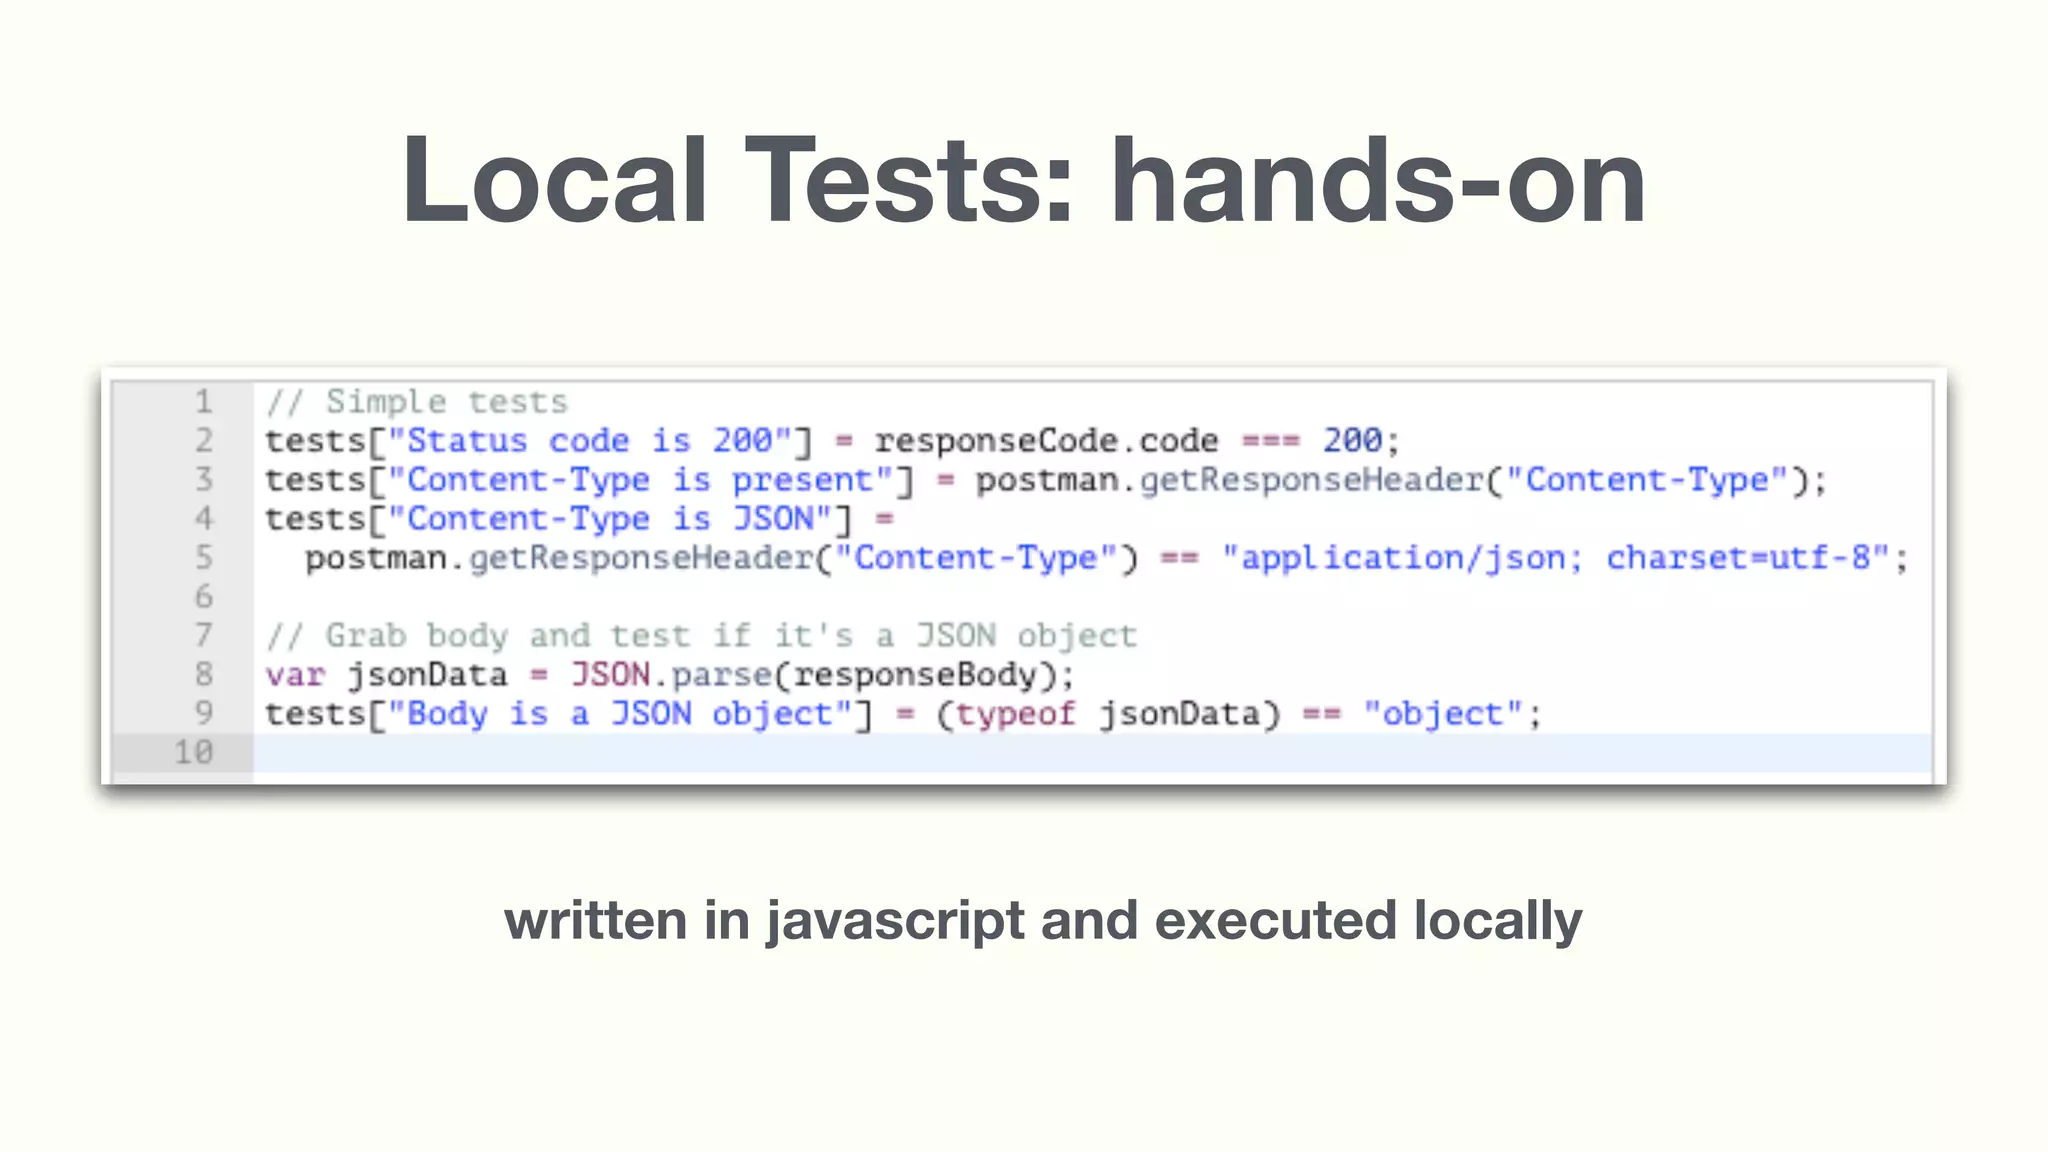
Task: Place cursor on the highlighted empty line 10
Action: 1092,753
